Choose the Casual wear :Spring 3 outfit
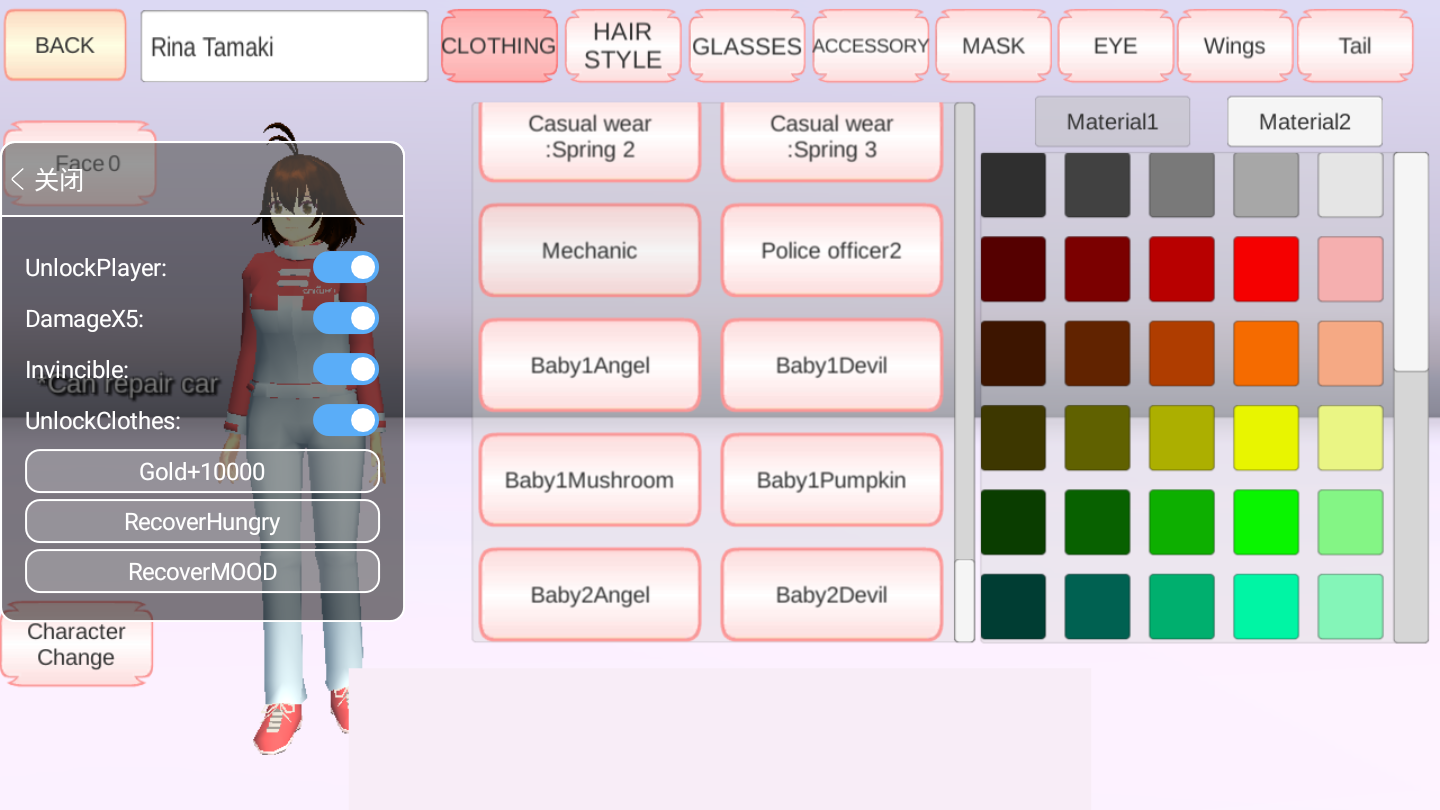Image resolution: width=1440 pixels, height=810 pixels. click(x=832, y=140)
